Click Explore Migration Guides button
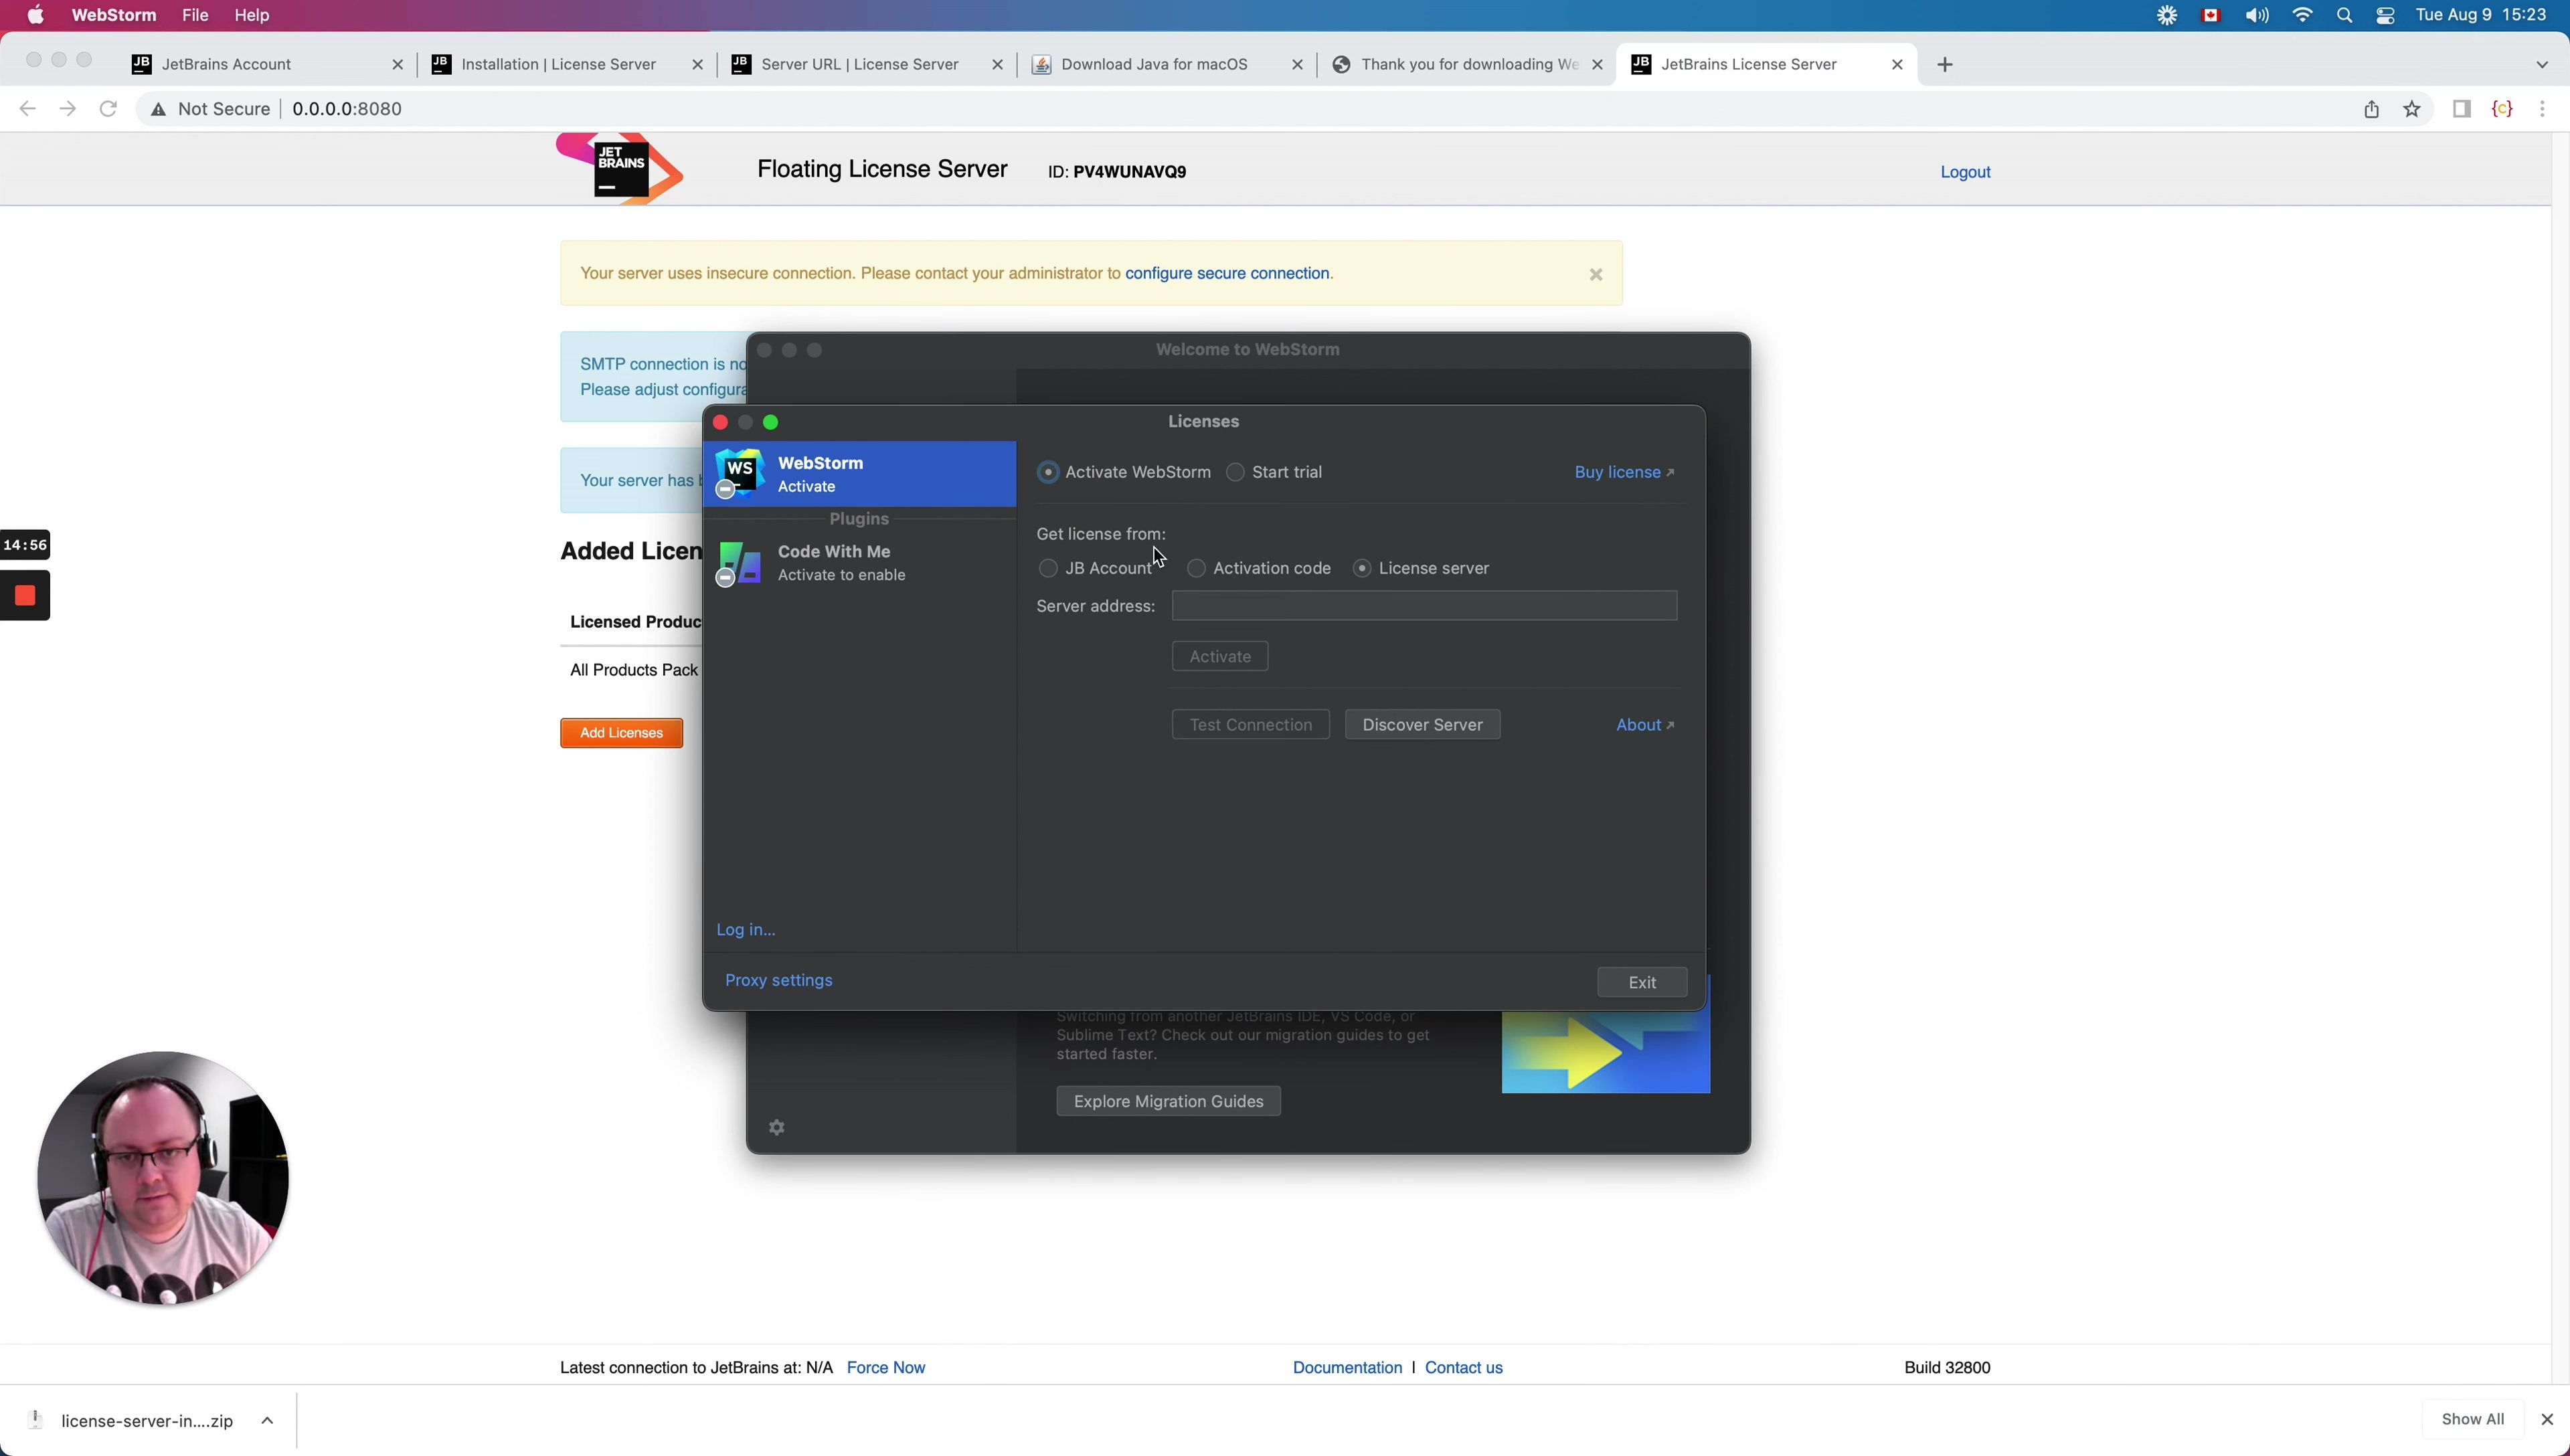The image size is (2570, 1456). (x=1168, y=1101)
